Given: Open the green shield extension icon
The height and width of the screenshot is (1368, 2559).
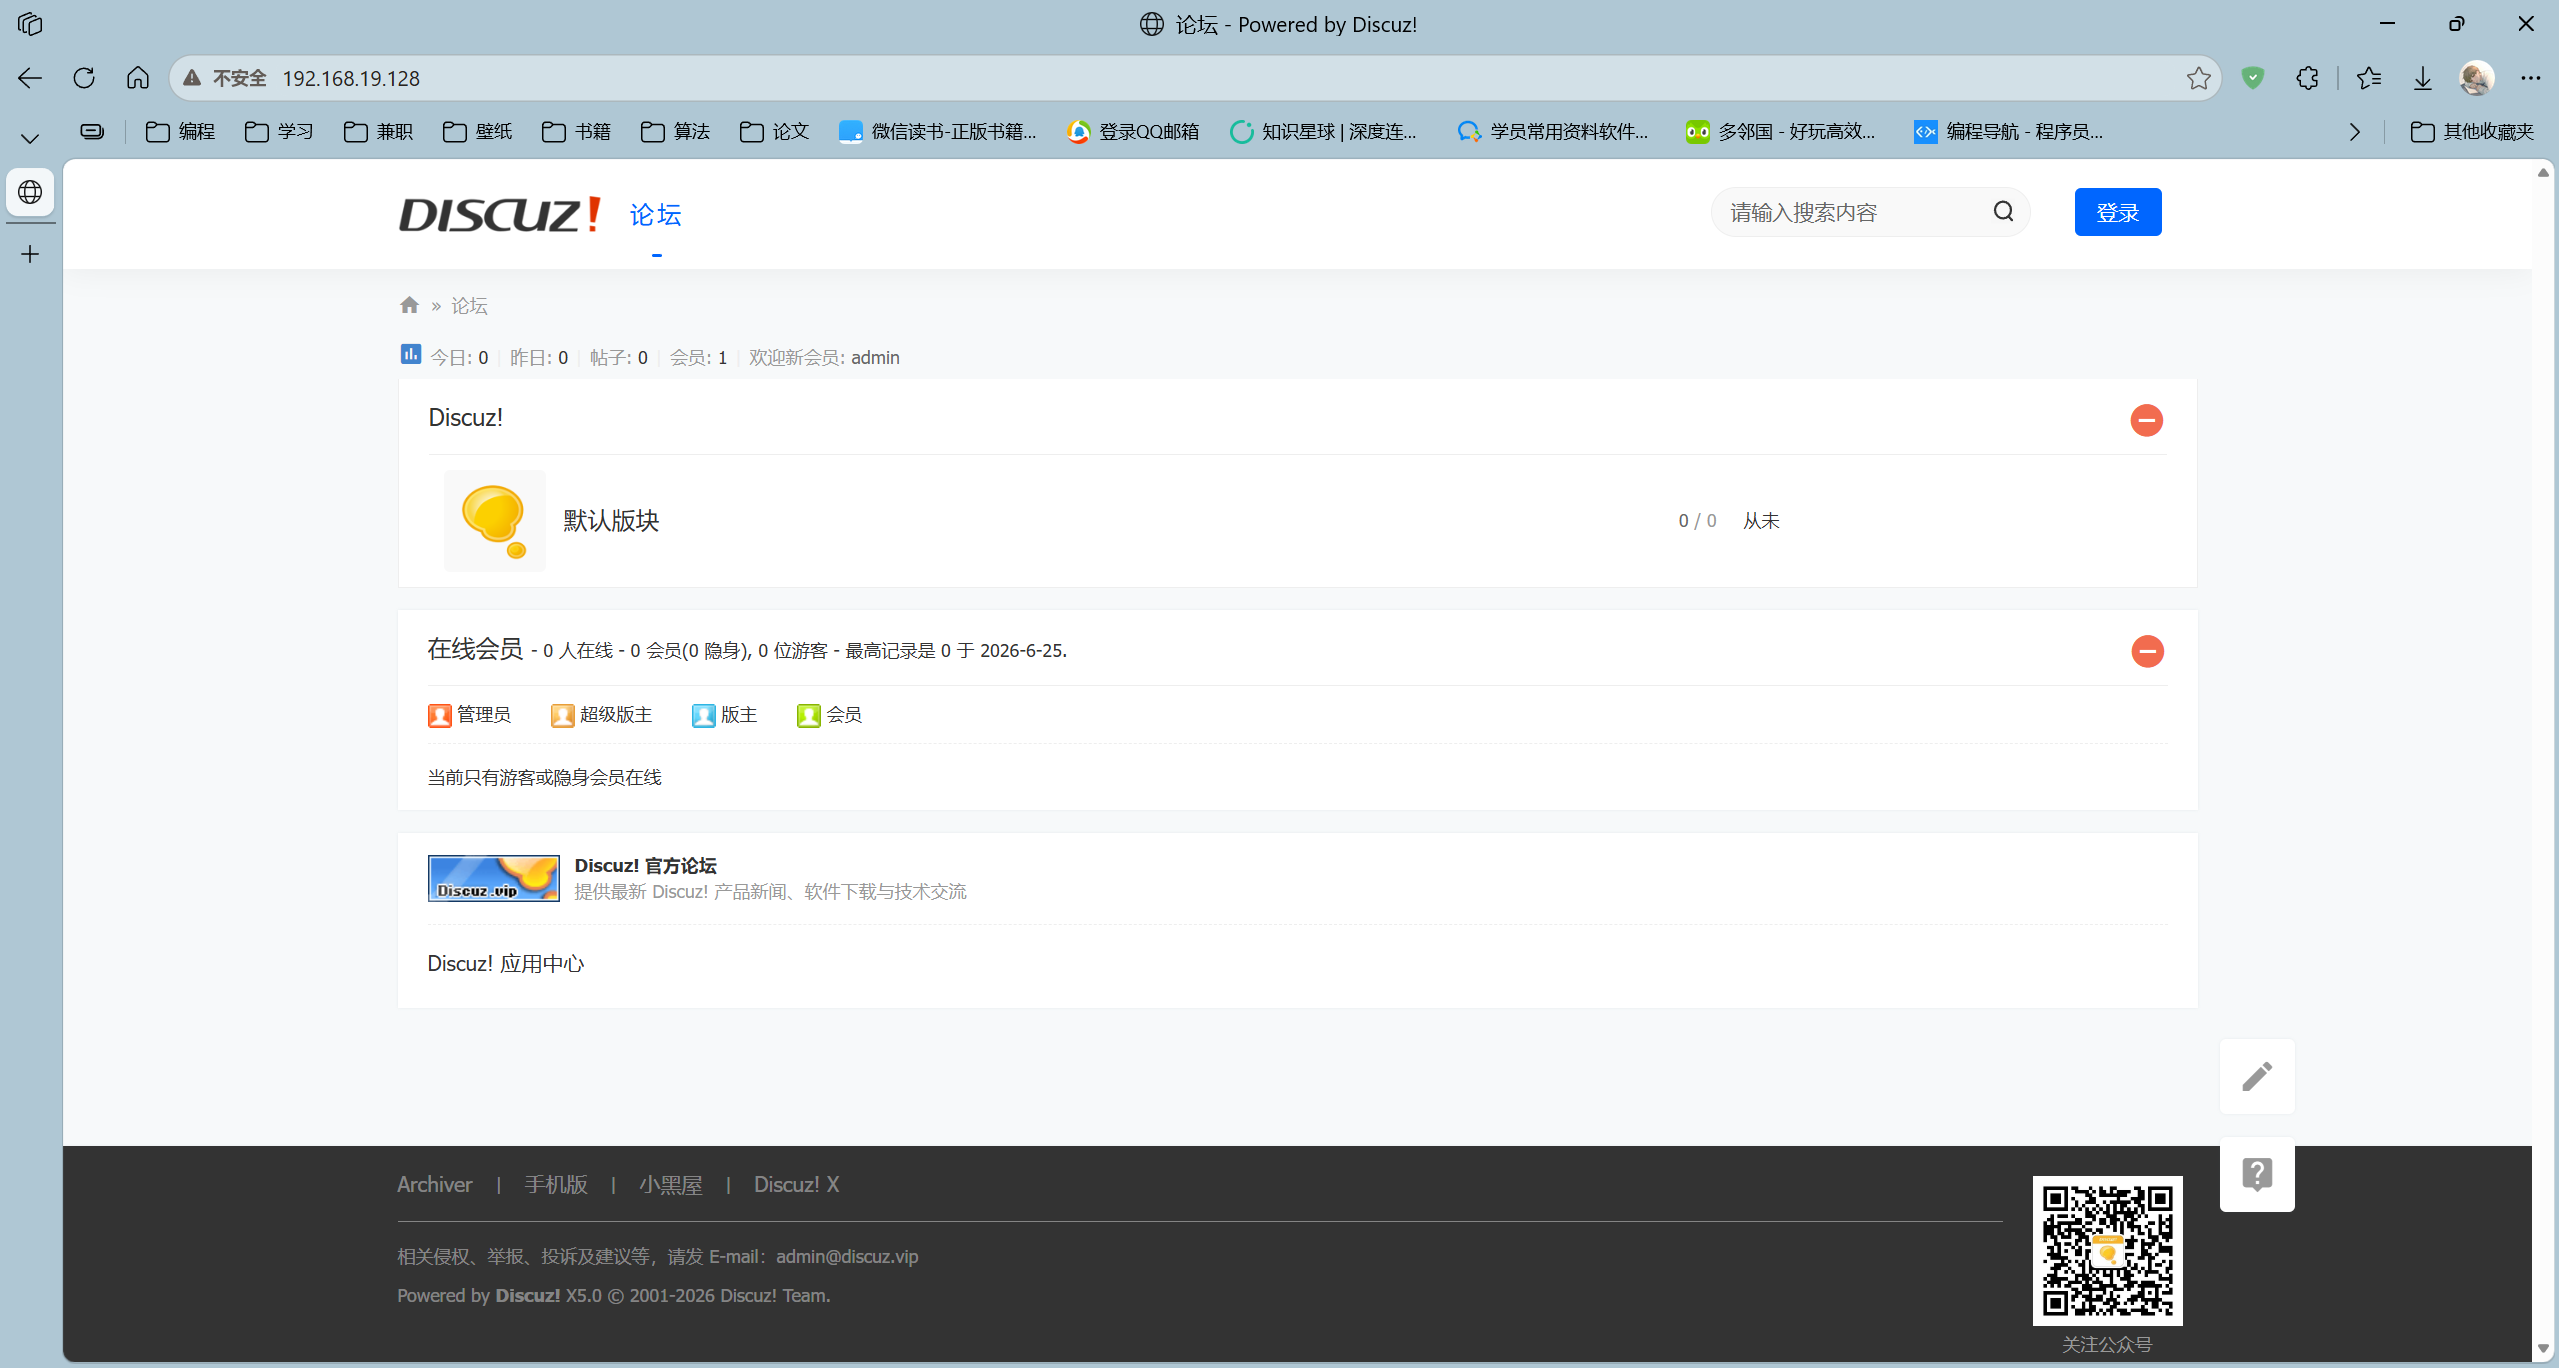Looking at the screenshot, I should (2253, 78).
